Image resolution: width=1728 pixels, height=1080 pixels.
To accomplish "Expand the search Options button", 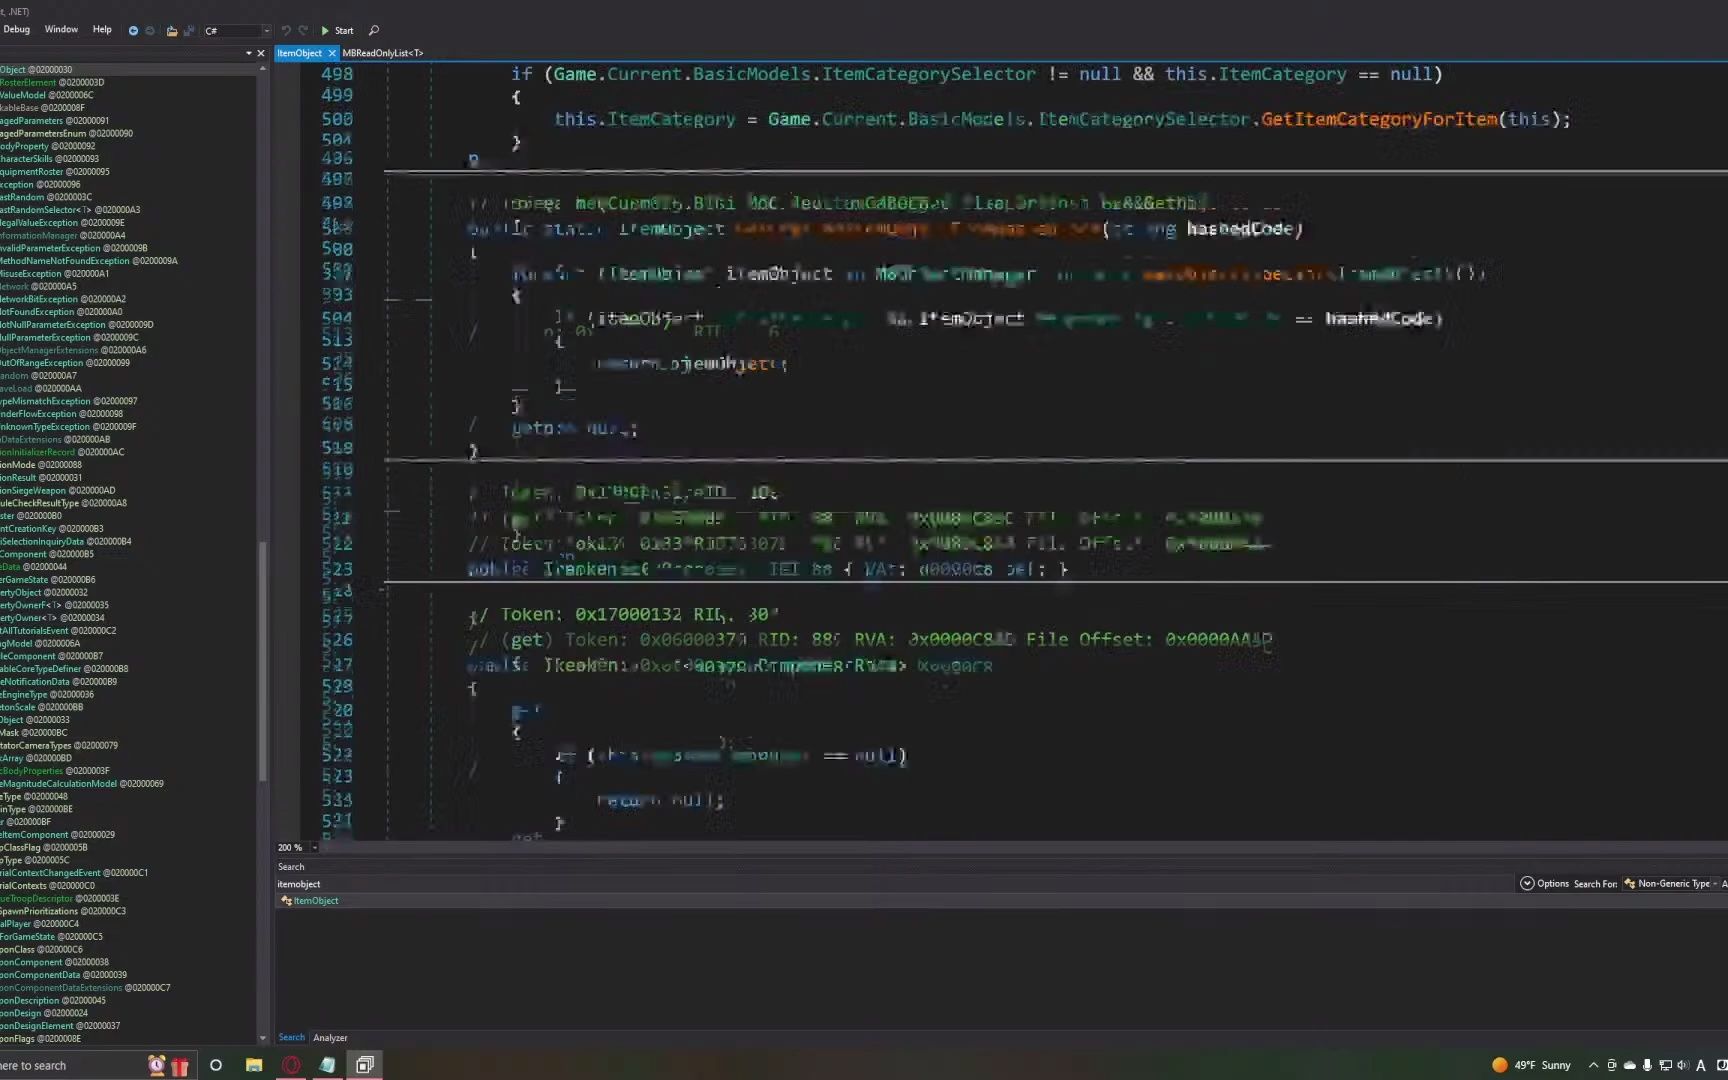I will tap(1545, 883).
